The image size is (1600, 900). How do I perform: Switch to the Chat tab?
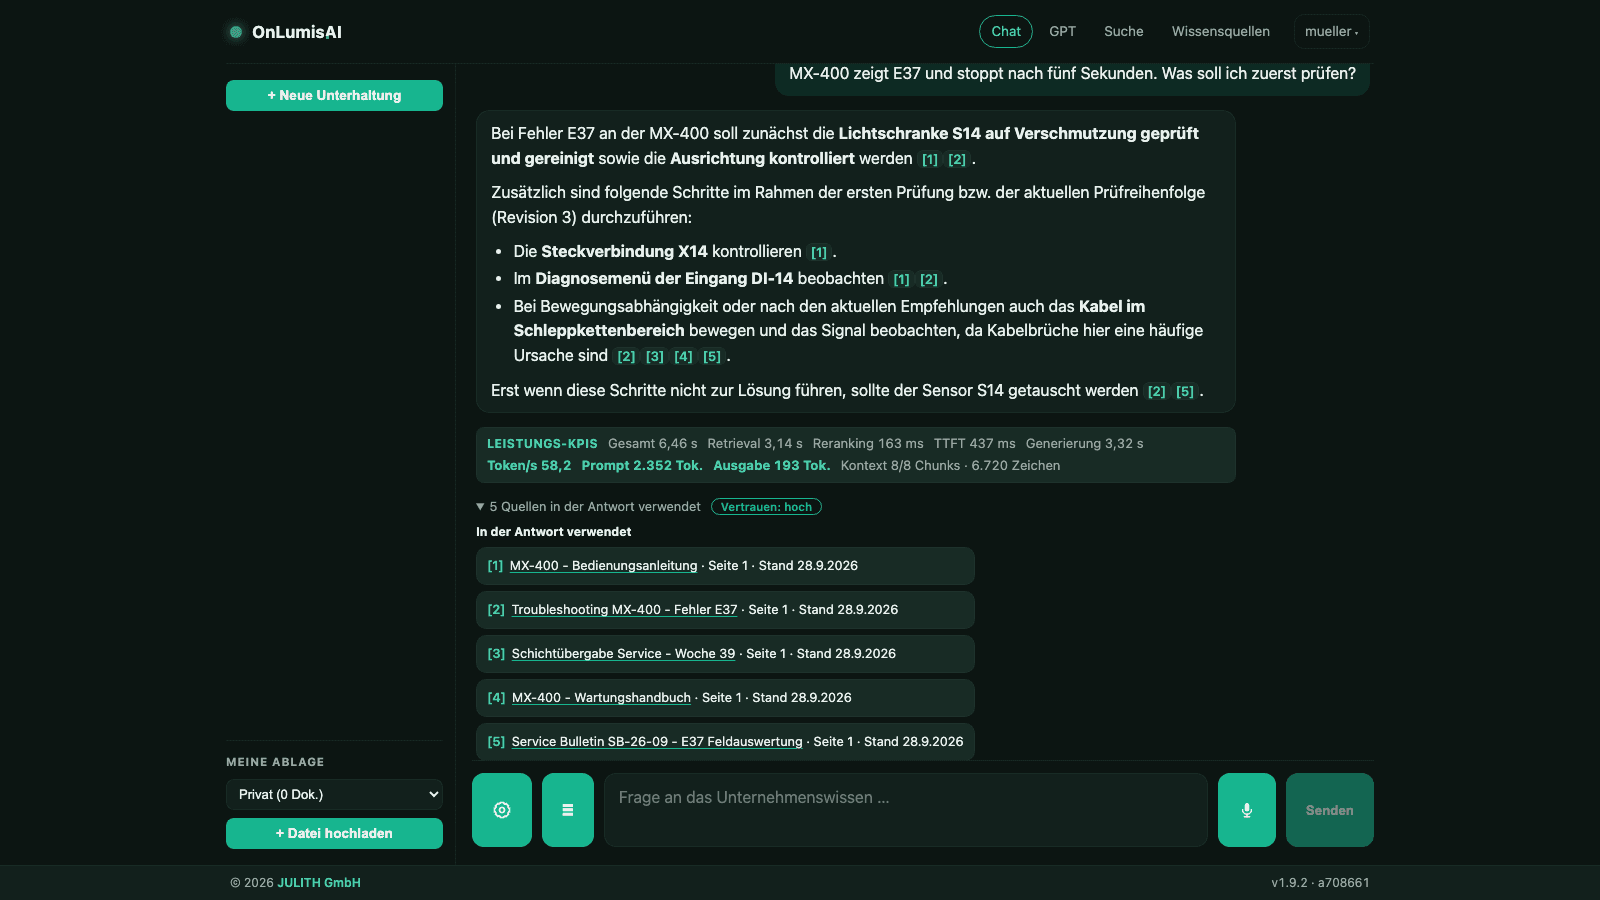coord(1006,31)
